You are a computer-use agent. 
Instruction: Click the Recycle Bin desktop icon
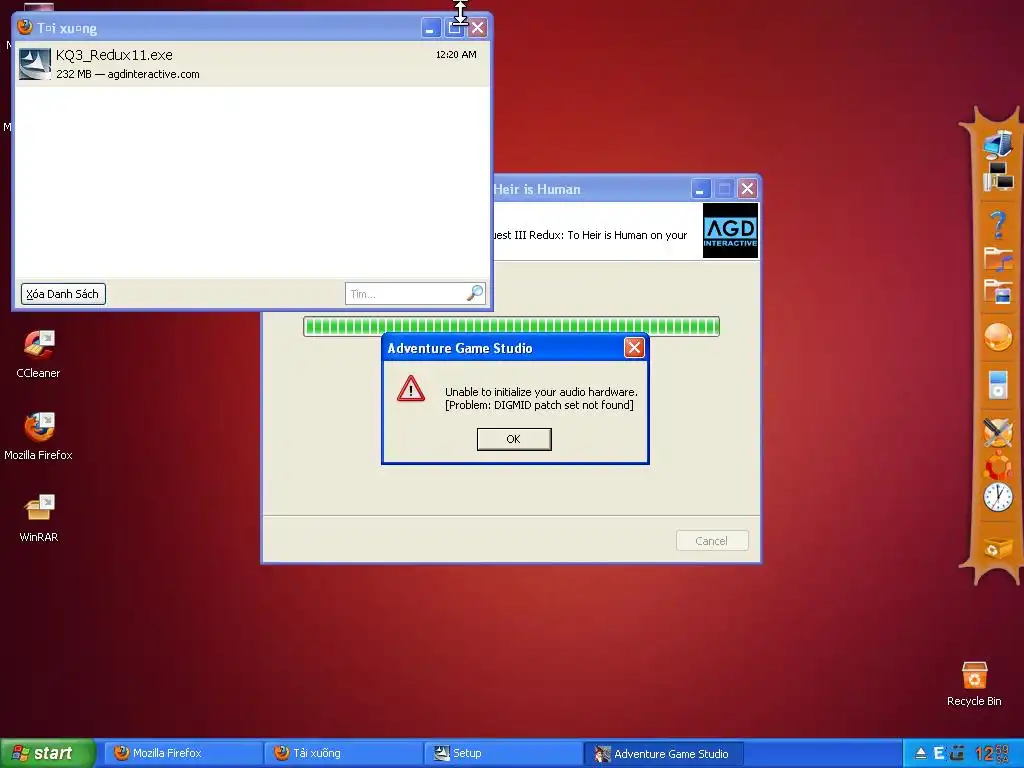974,684
